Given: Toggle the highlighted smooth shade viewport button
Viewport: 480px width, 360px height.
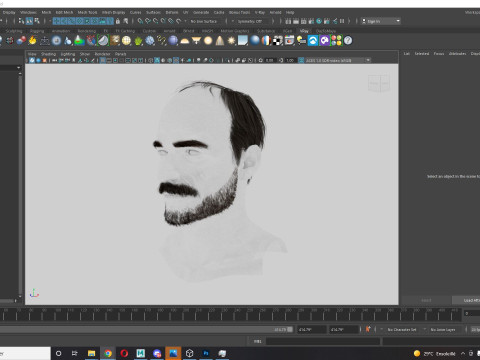Looking at the screenshot, I should tap(157, 60).
